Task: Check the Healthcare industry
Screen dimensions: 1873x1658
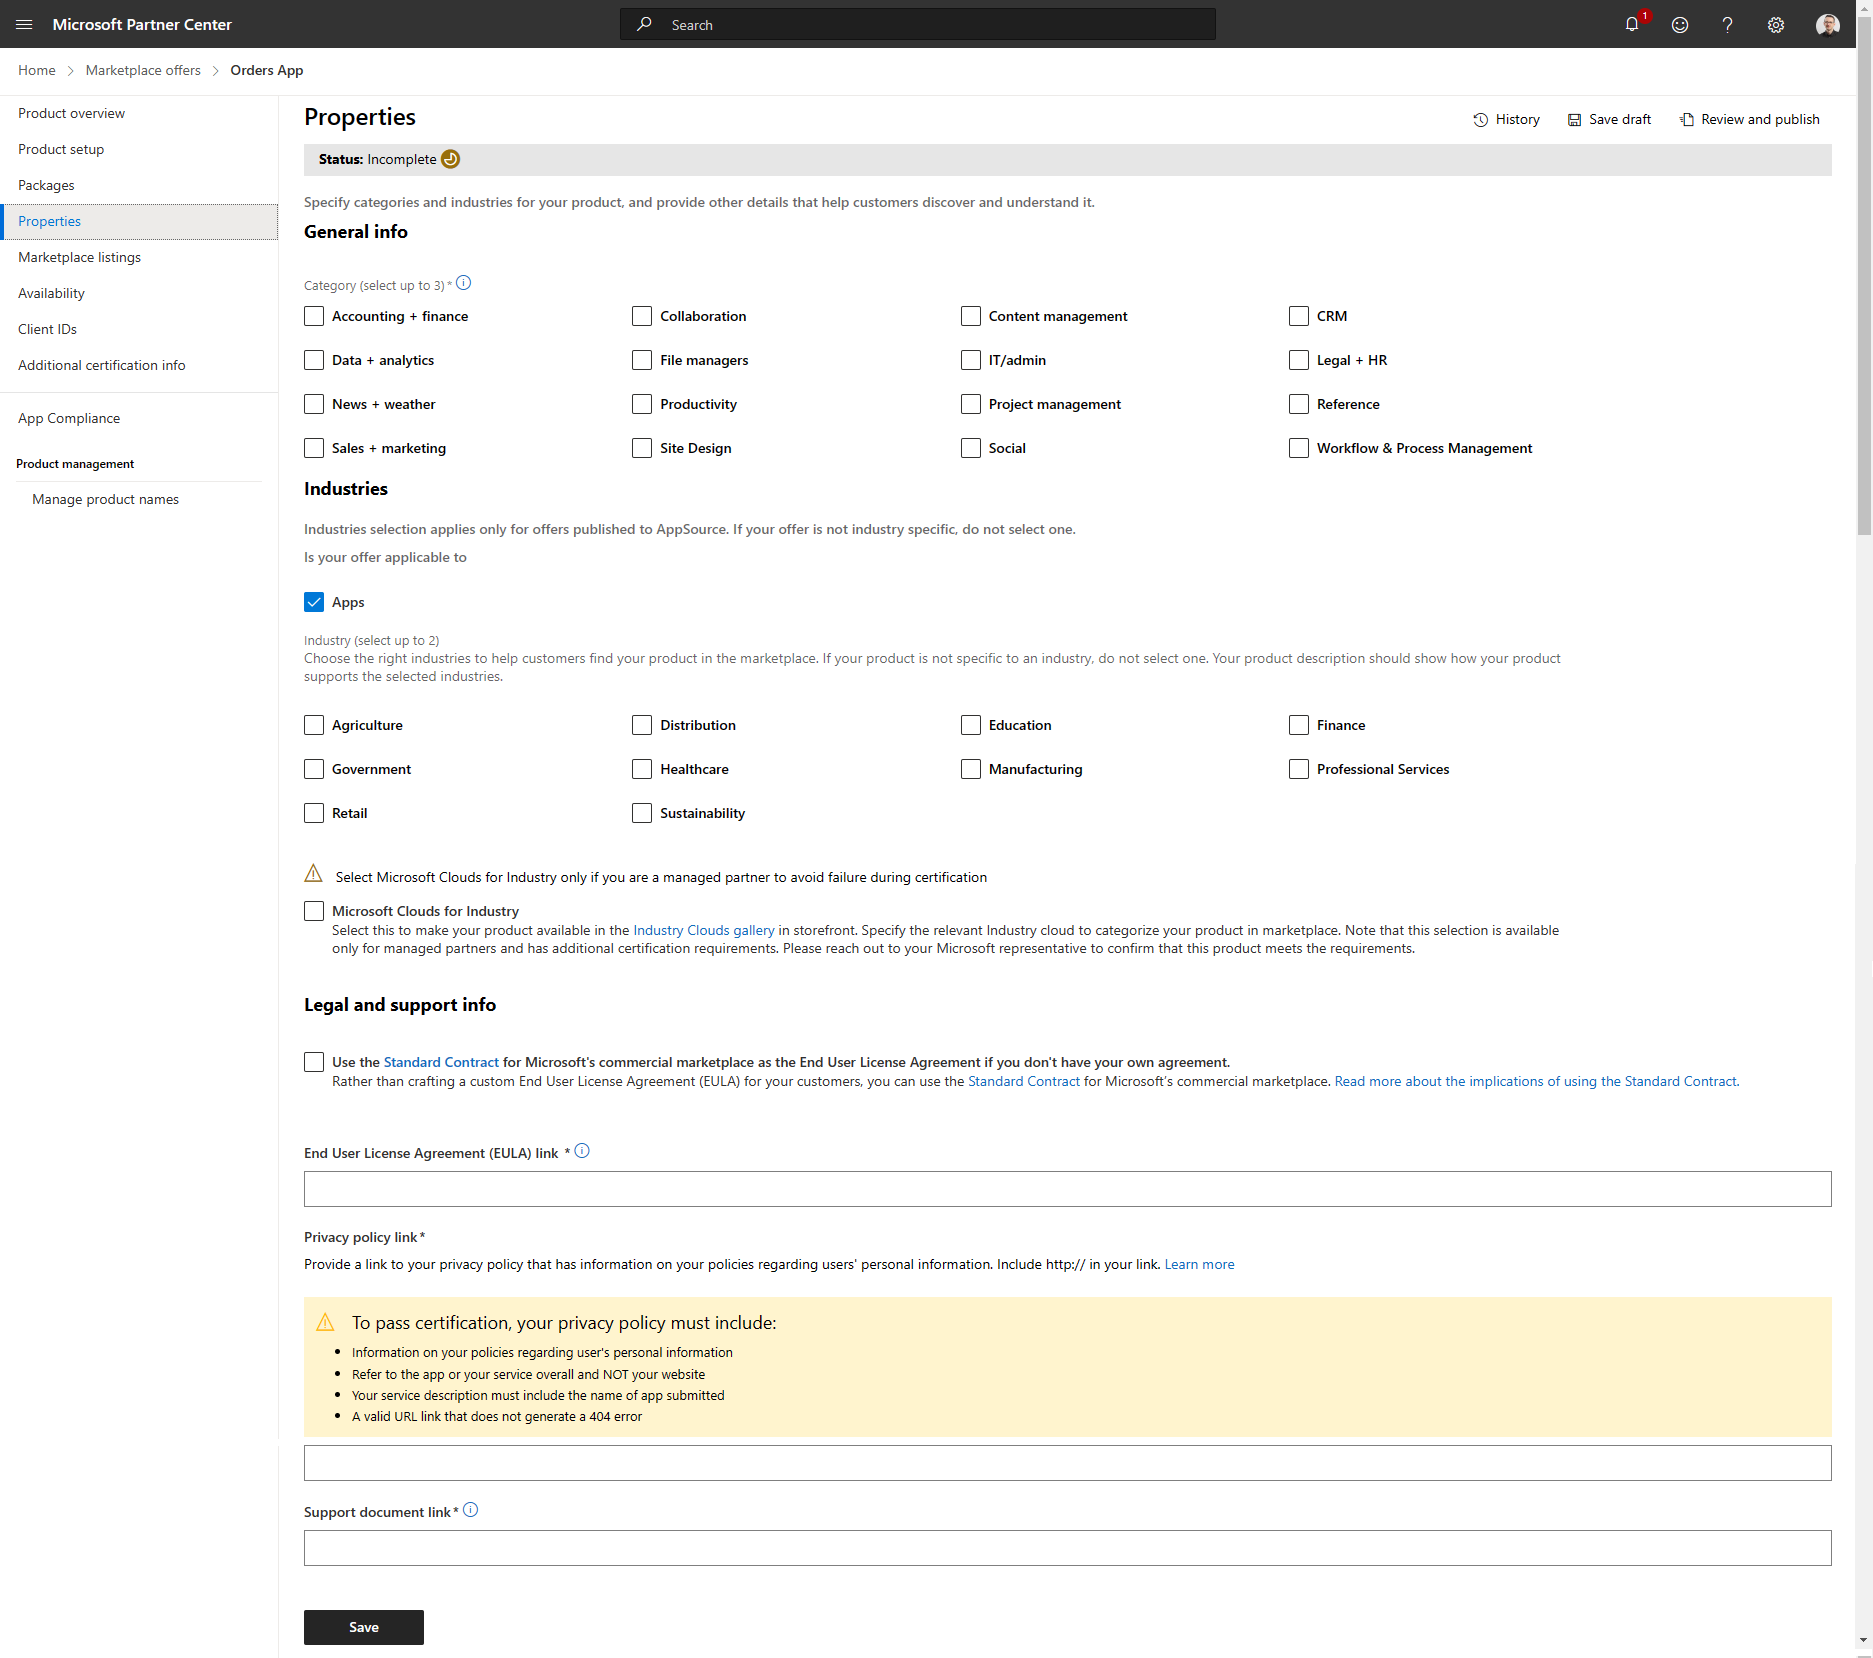Action: pos(642,769)
